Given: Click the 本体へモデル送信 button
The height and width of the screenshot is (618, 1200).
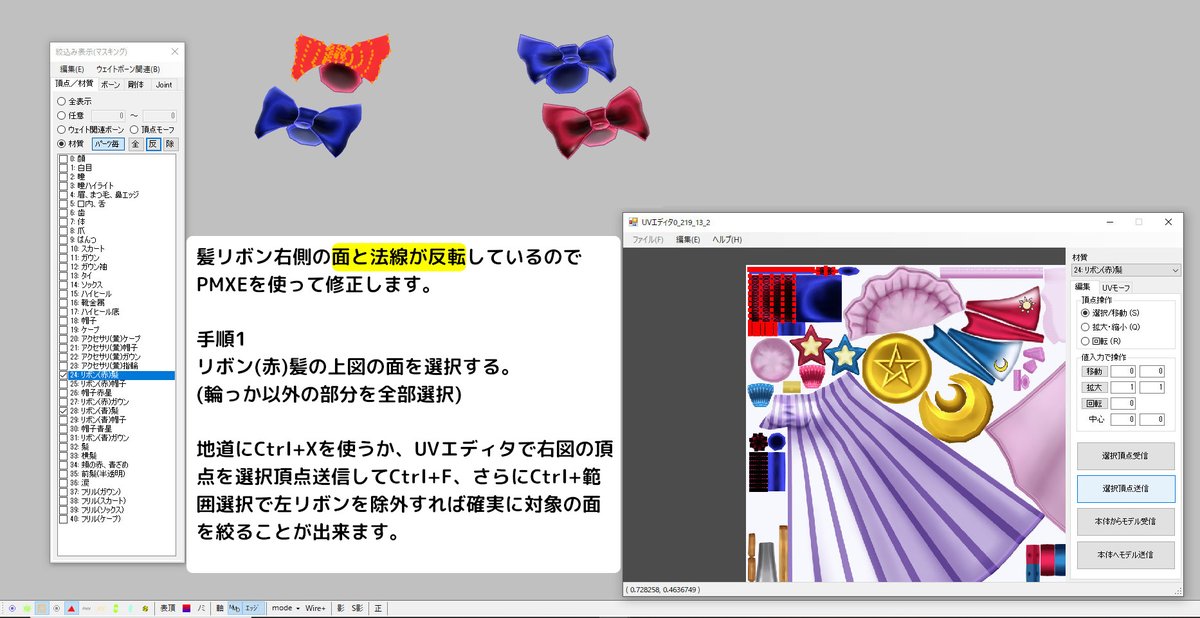Looking at the screenshot, I should tap(1125, 555).
